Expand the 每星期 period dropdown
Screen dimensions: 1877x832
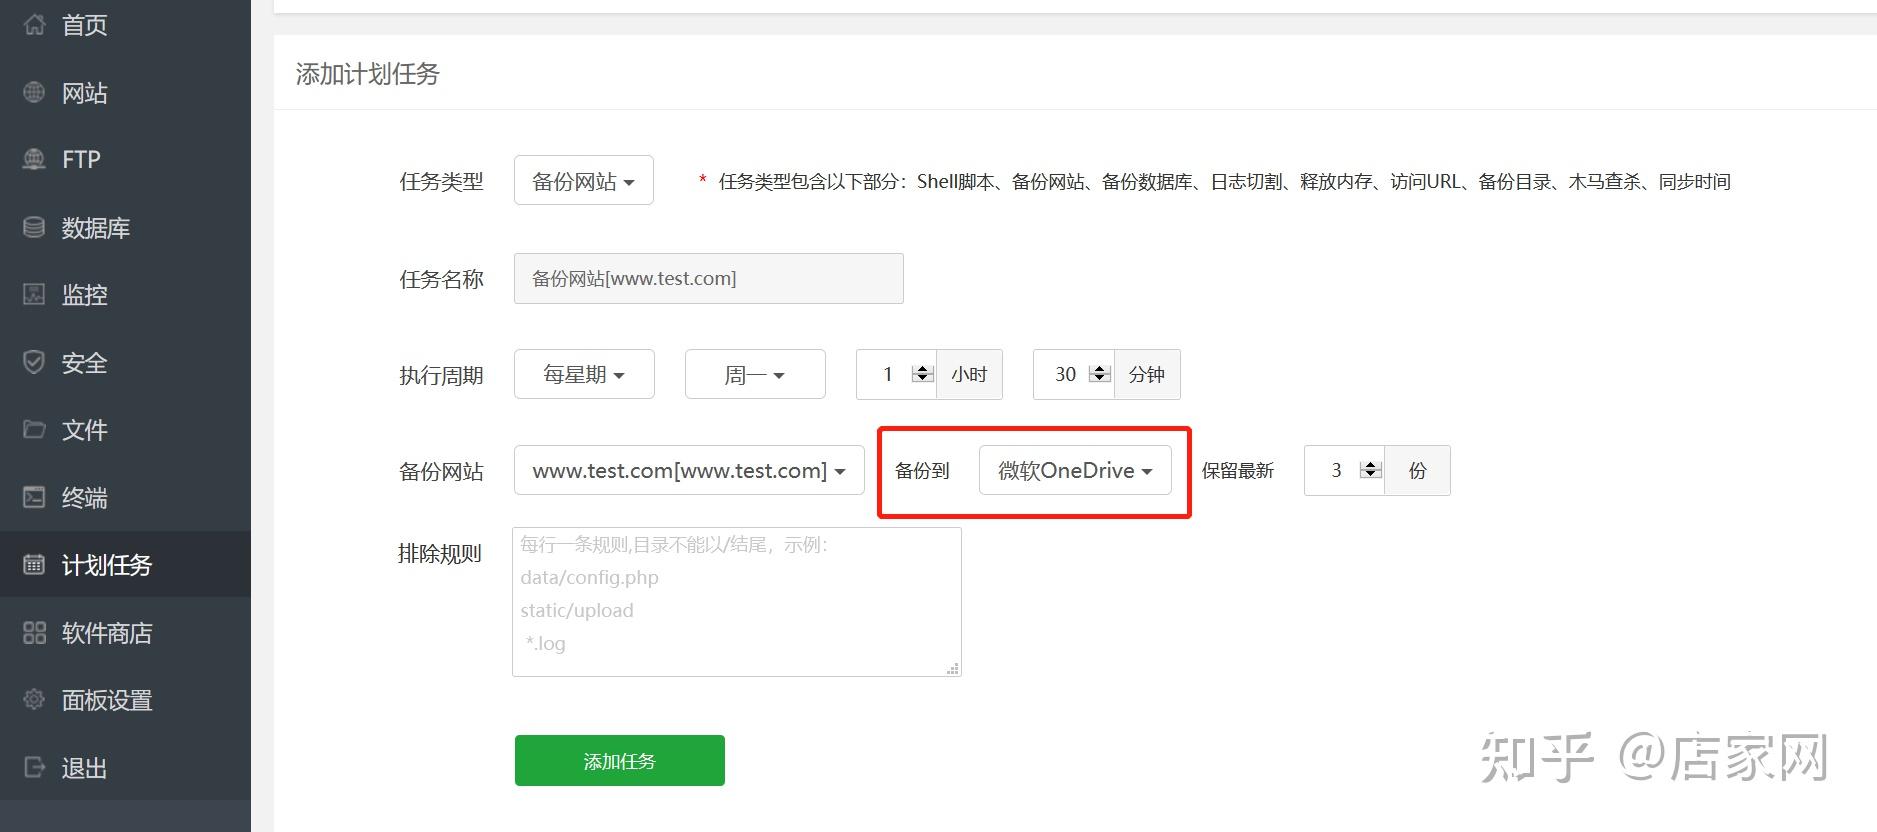click(584, 374)
